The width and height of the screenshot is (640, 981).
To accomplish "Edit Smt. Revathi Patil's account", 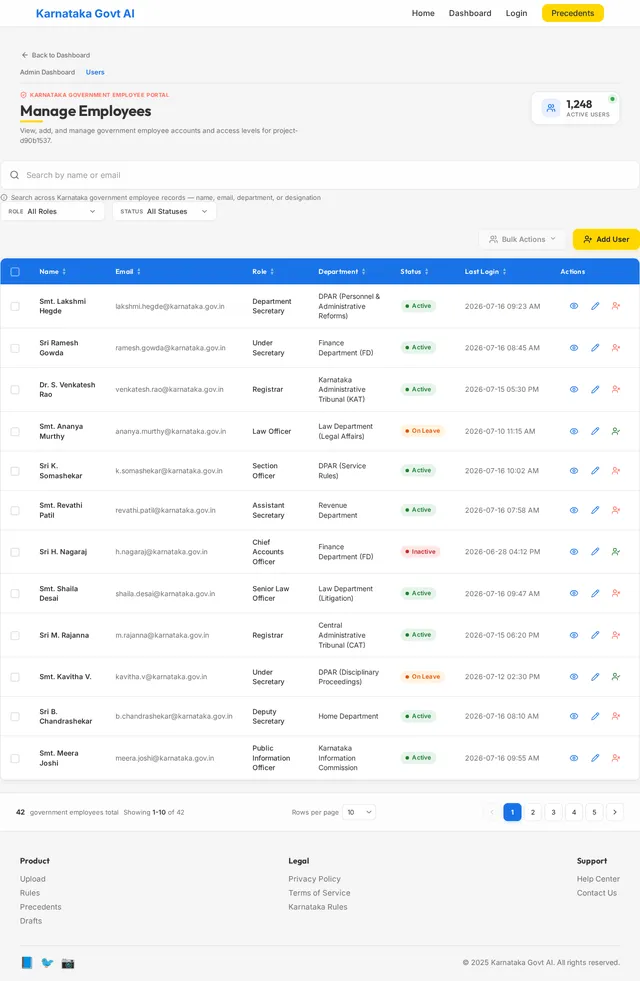I will coord(595,510).
